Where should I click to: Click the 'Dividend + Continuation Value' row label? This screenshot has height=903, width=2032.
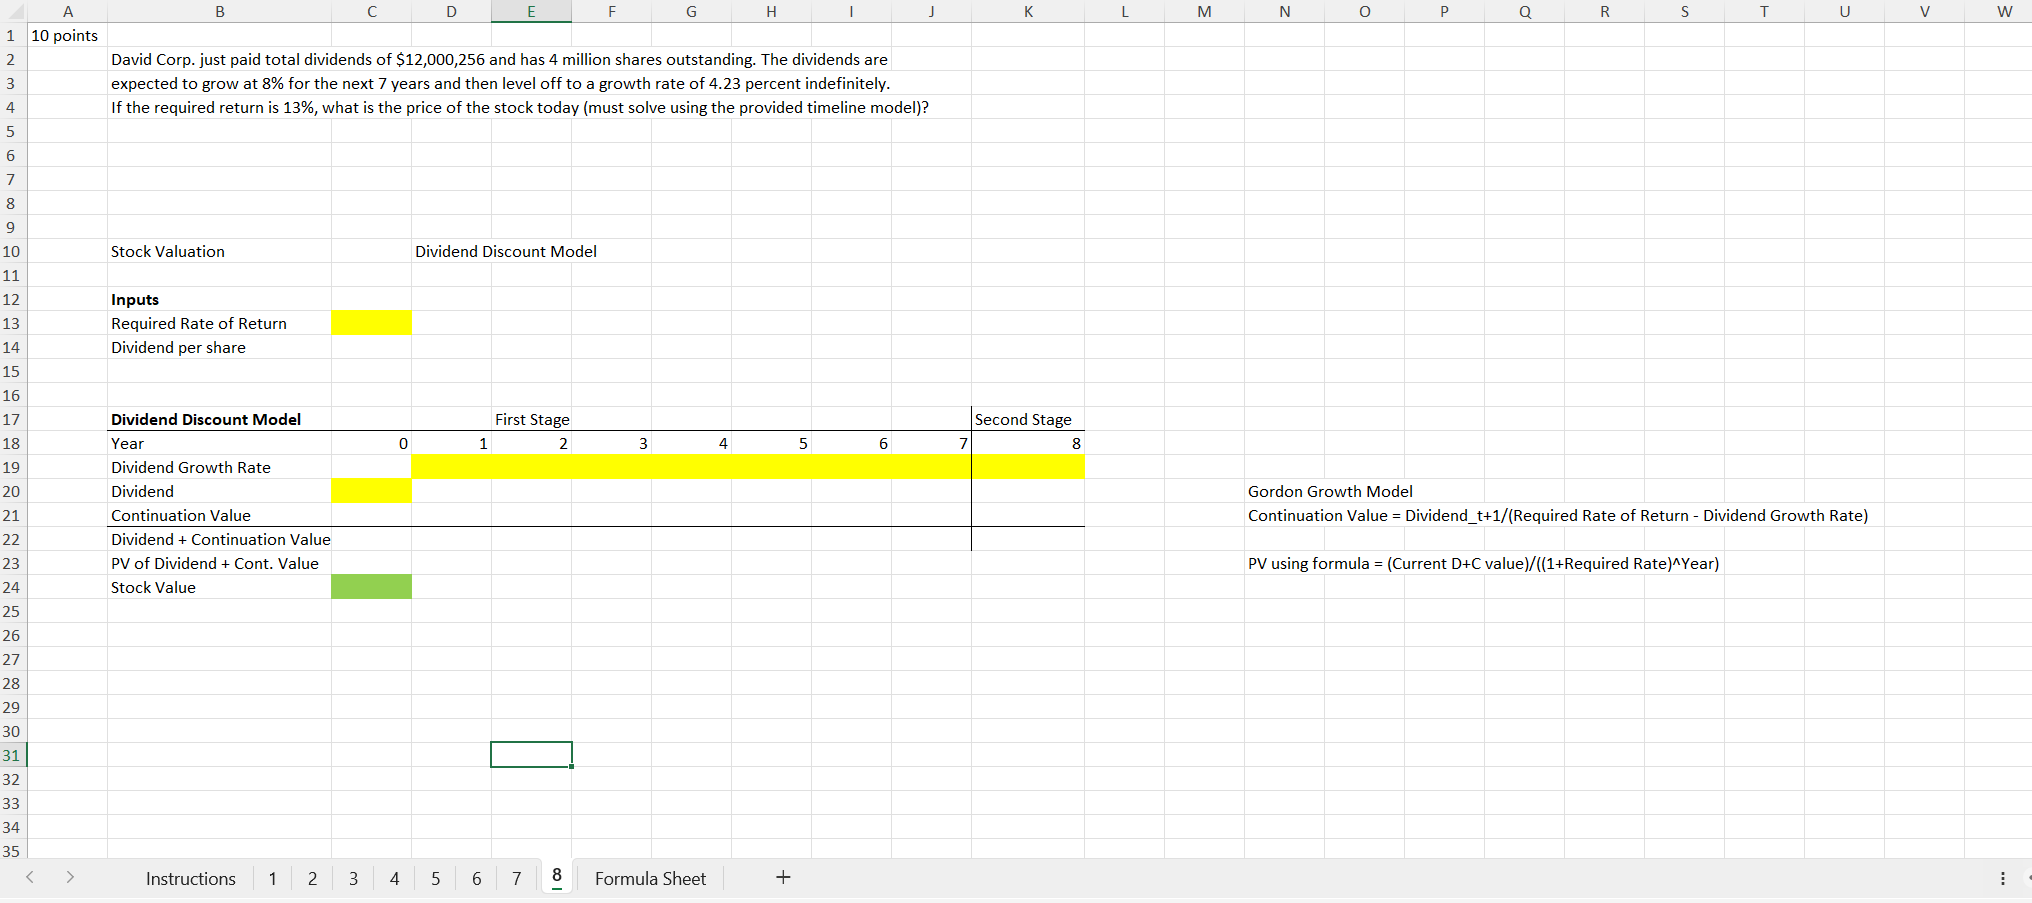pos(221,539)
